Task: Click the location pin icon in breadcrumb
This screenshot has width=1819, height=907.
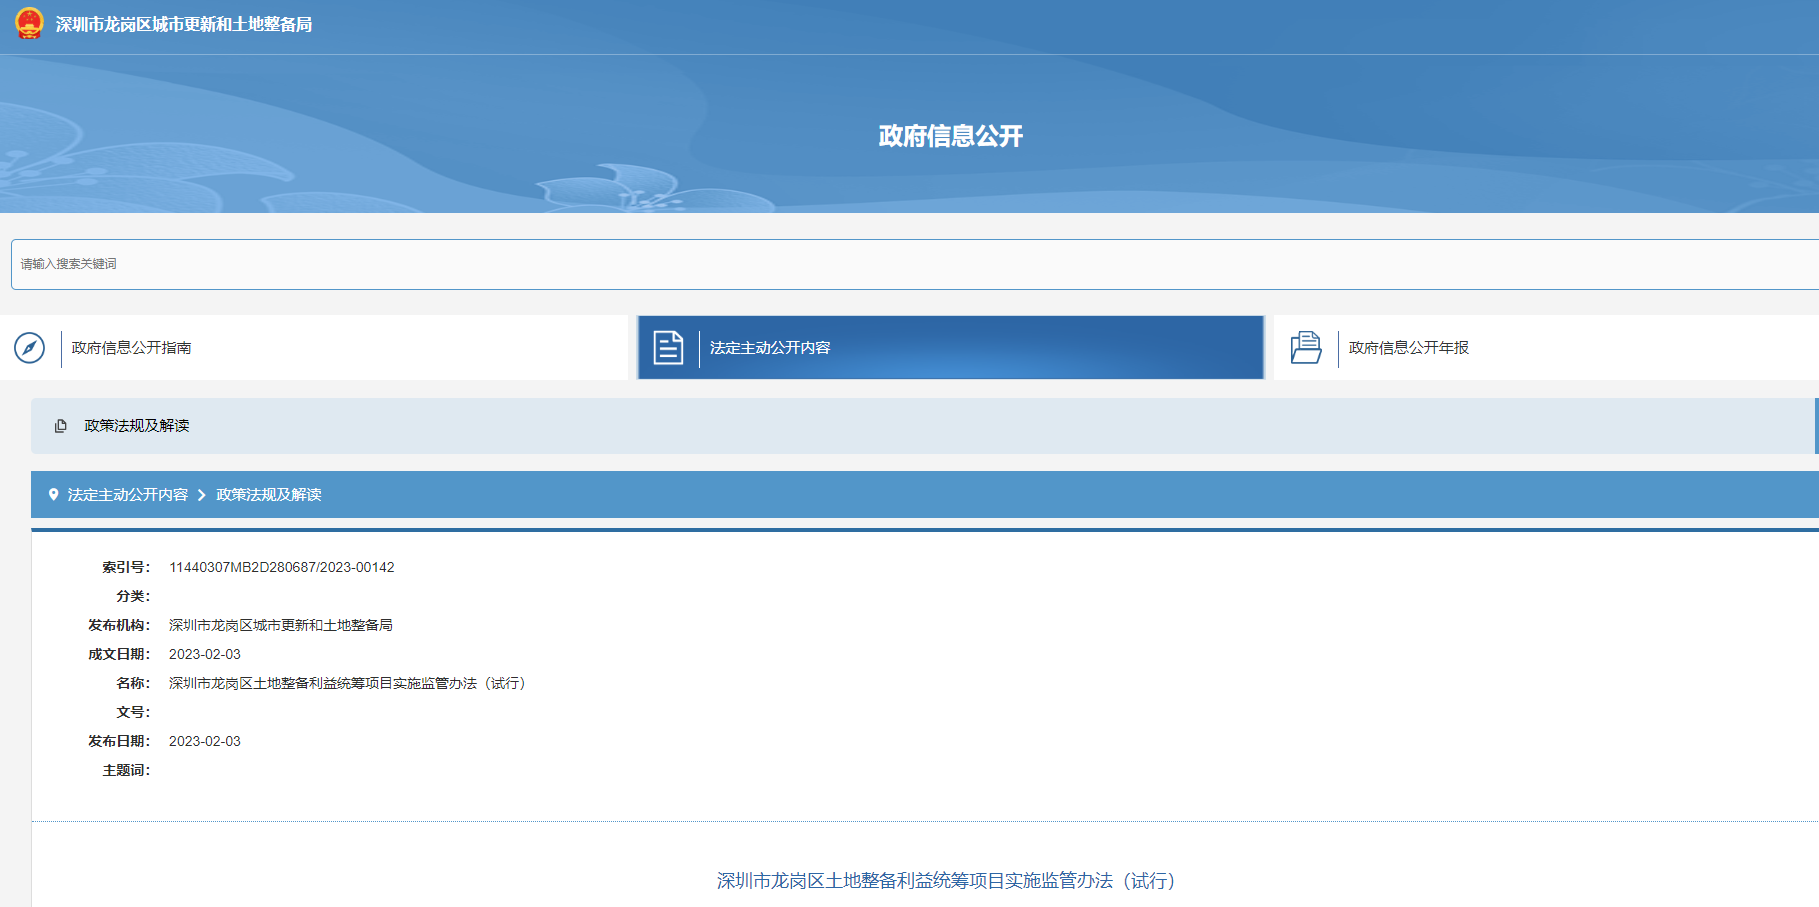Action: pyautogui.click(x=54, y=495)
